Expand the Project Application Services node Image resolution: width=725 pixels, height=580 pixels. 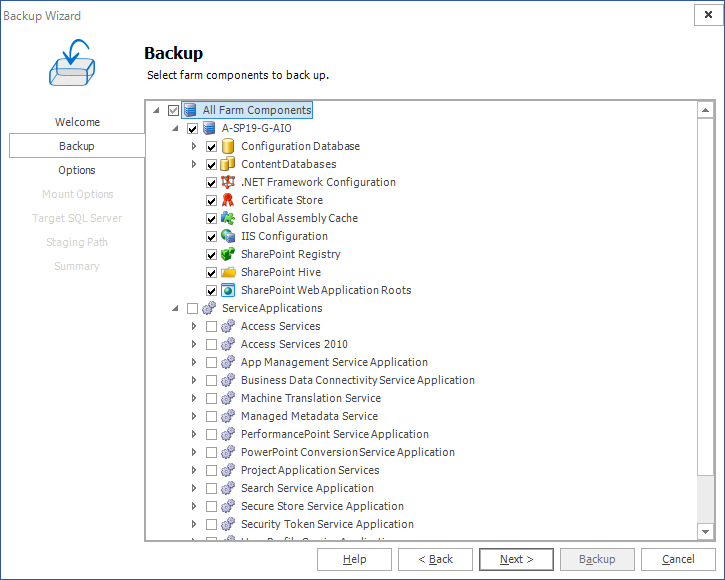[x=194, y=470]
